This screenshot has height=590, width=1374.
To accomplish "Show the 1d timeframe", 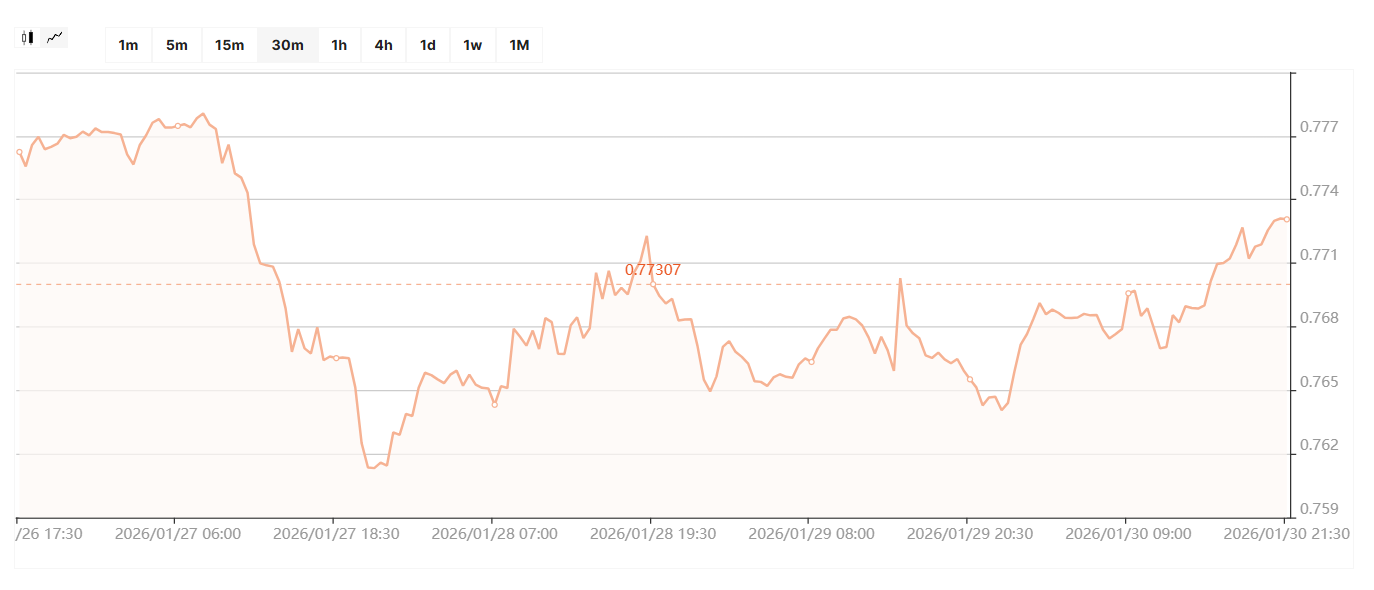I will tap(427, 45).
